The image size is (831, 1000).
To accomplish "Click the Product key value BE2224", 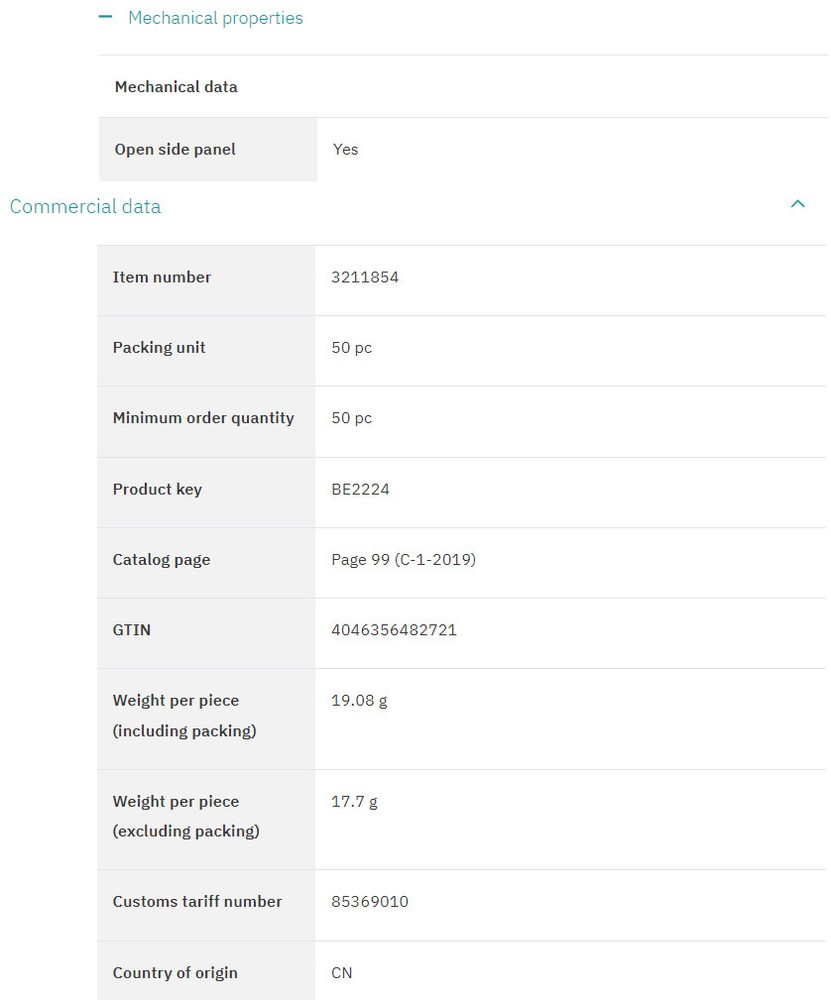I will pyautogui.click(x=360, y=489).
